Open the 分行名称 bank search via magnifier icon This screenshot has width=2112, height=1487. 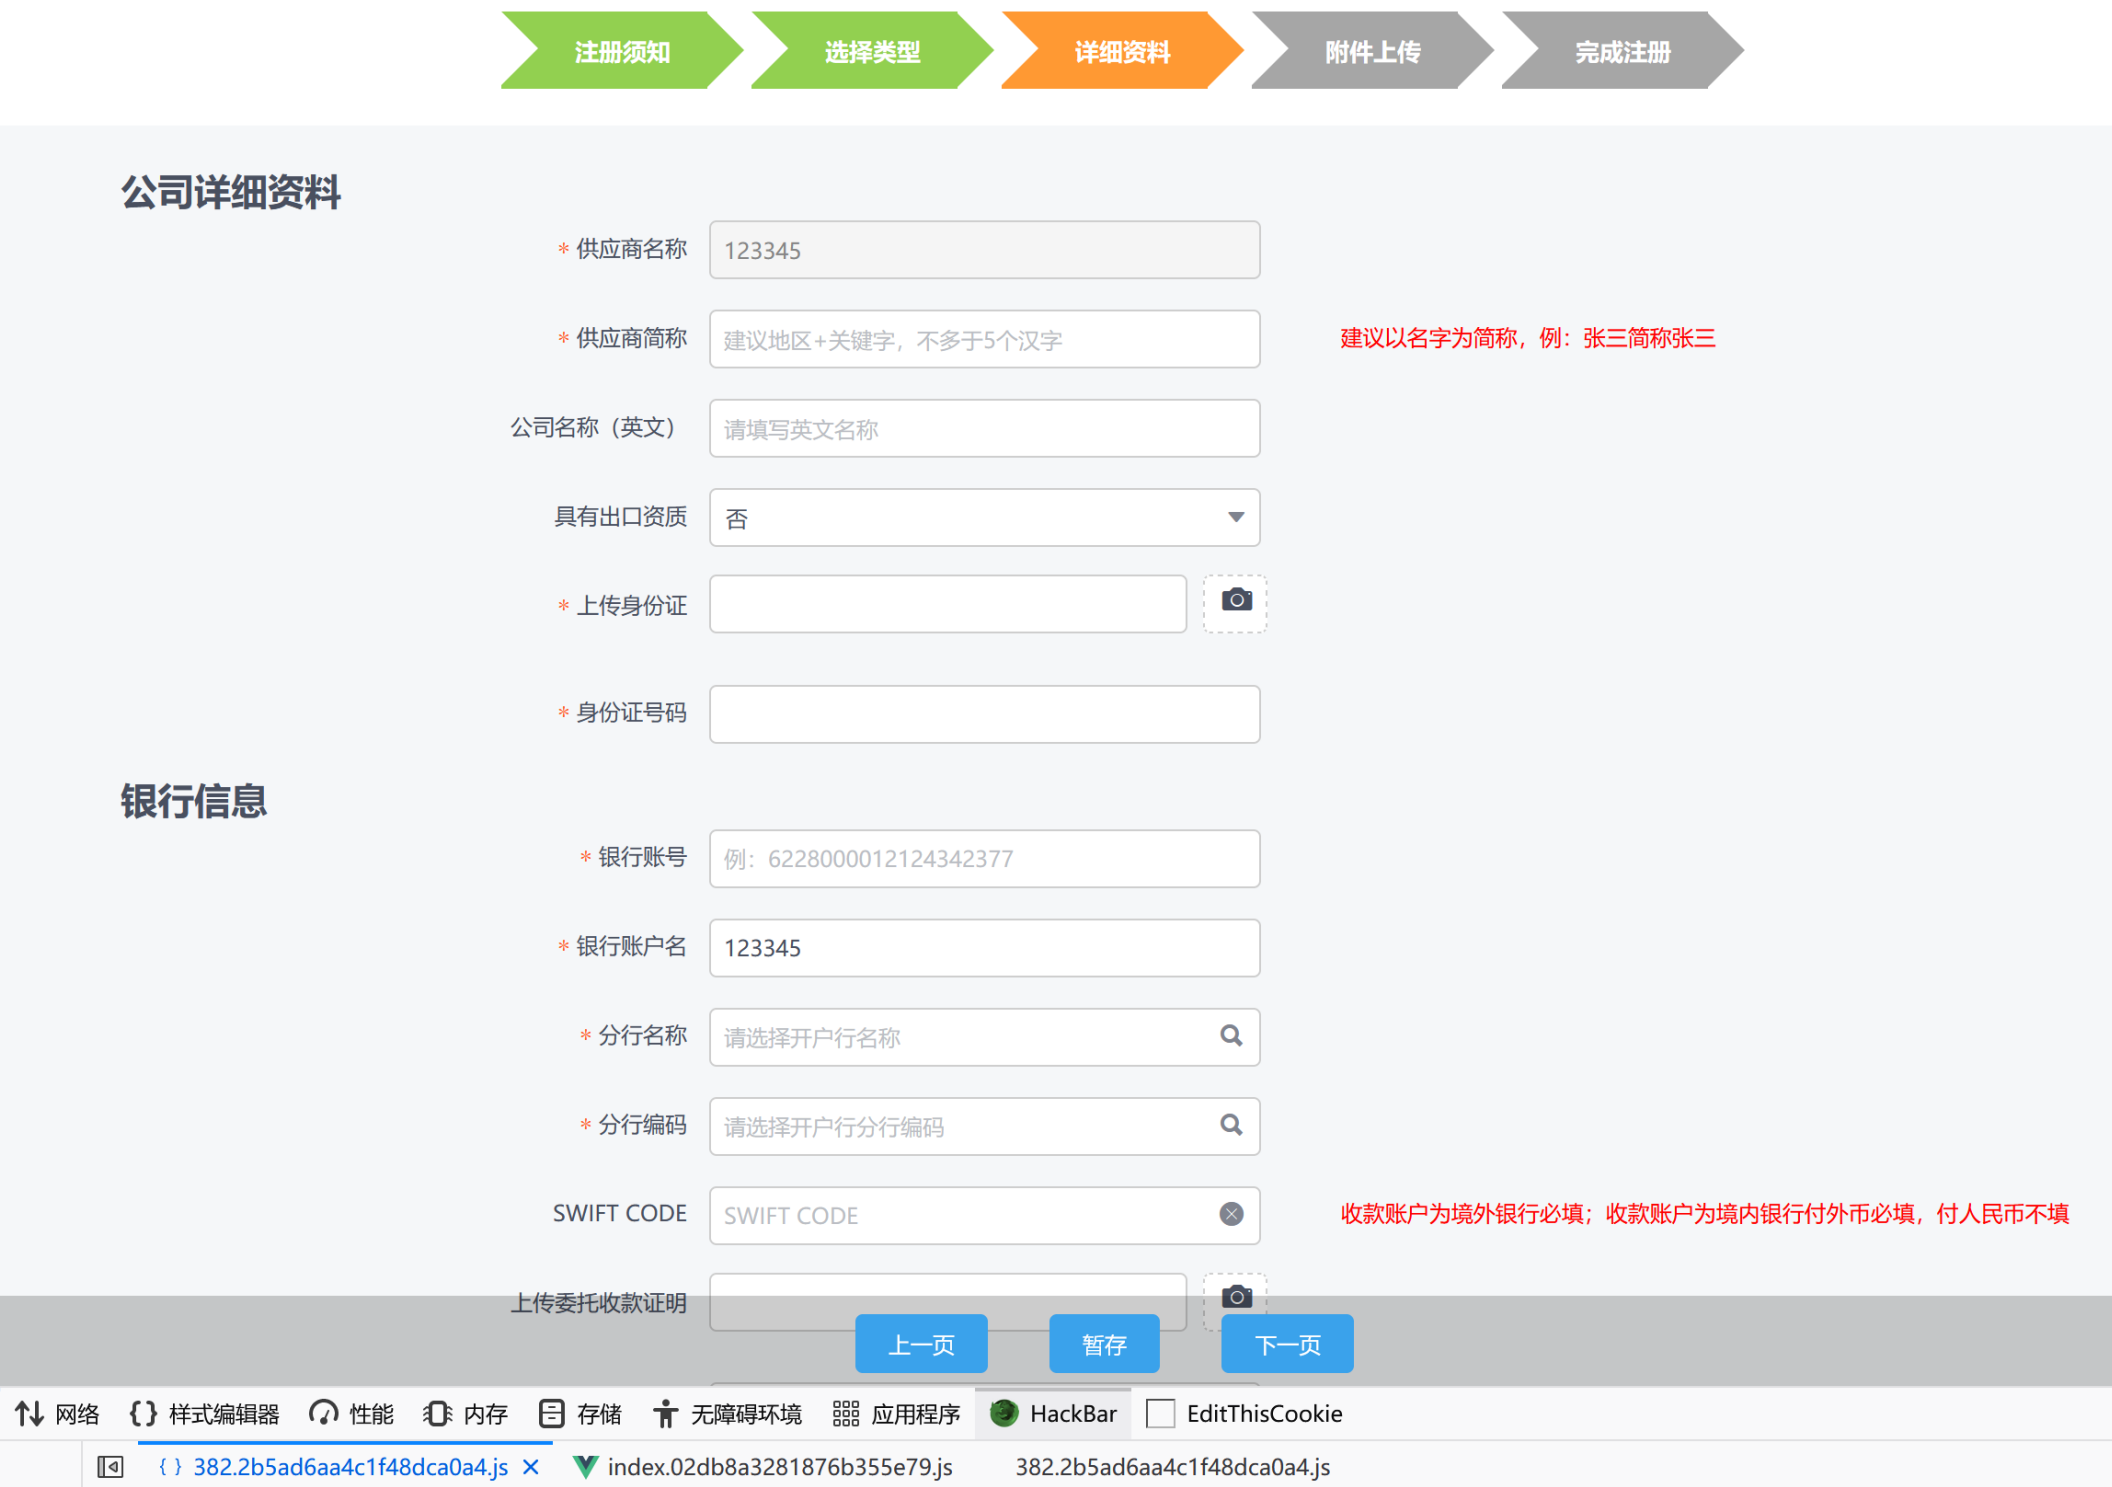pos(1229,1037)
